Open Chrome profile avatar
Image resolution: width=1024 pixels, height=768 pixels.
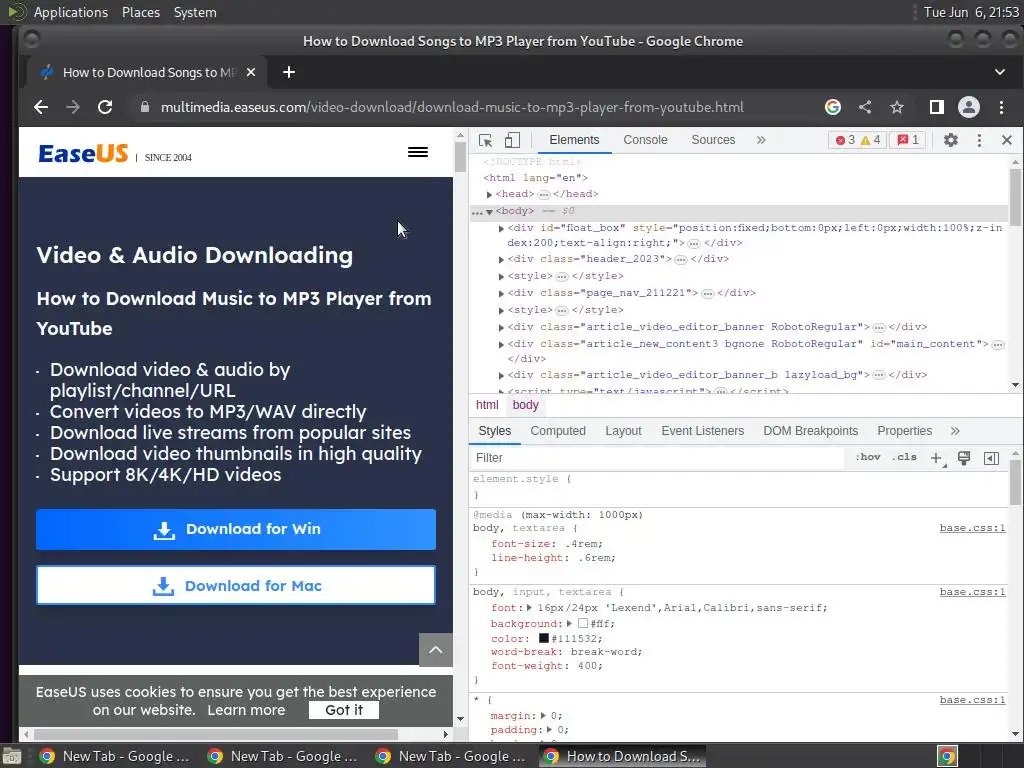pos(968,107)
